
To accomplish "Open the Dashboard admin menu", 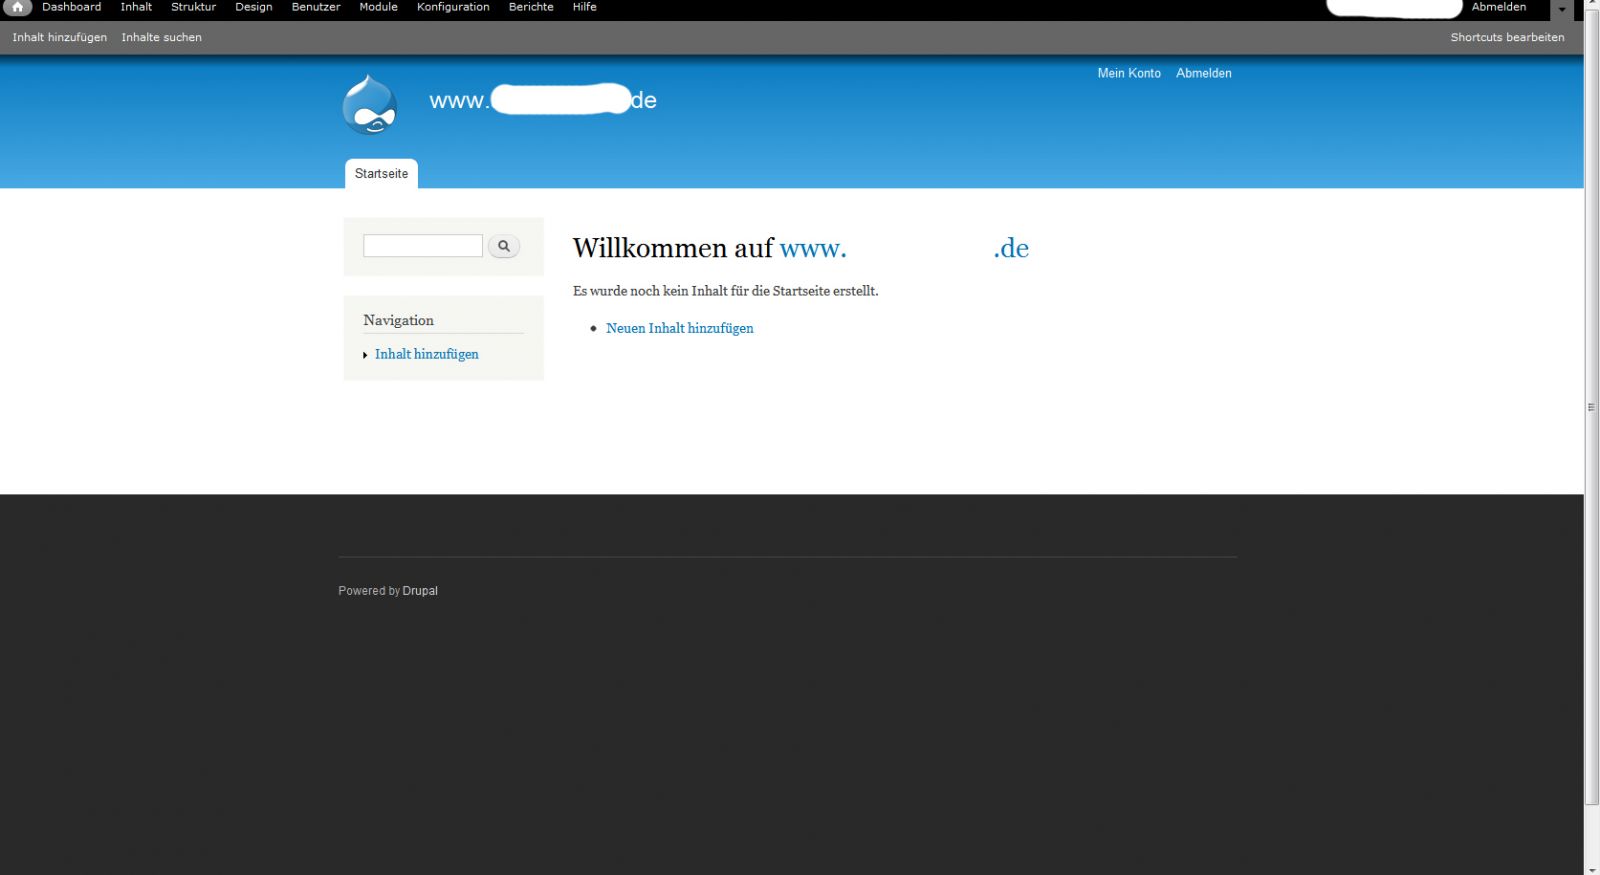I will click(71, 7).
